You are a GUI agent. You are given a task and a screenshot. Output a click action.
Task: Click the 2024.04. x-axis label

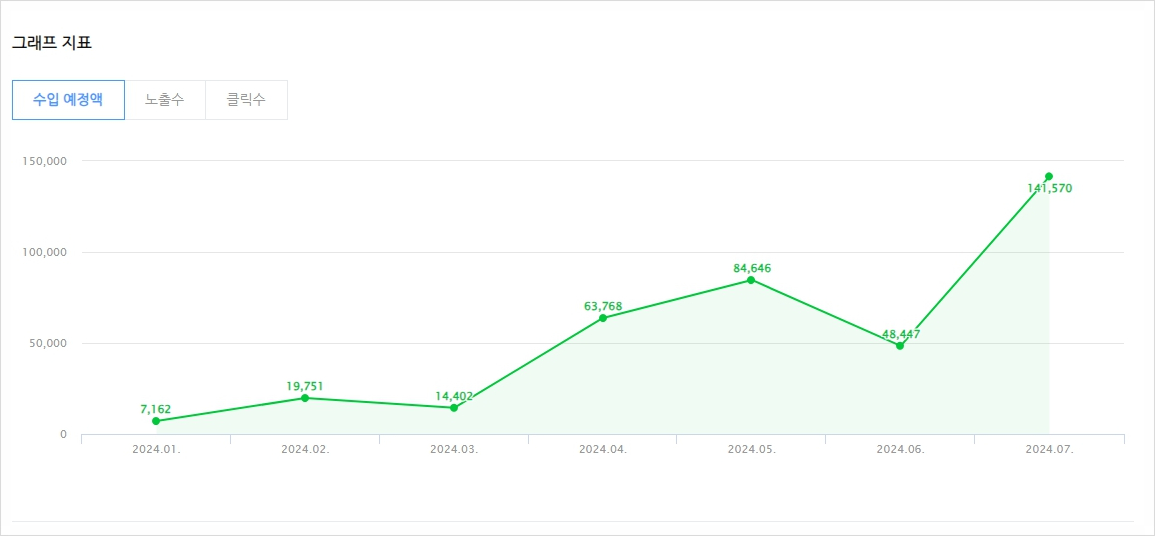(603, 449)
